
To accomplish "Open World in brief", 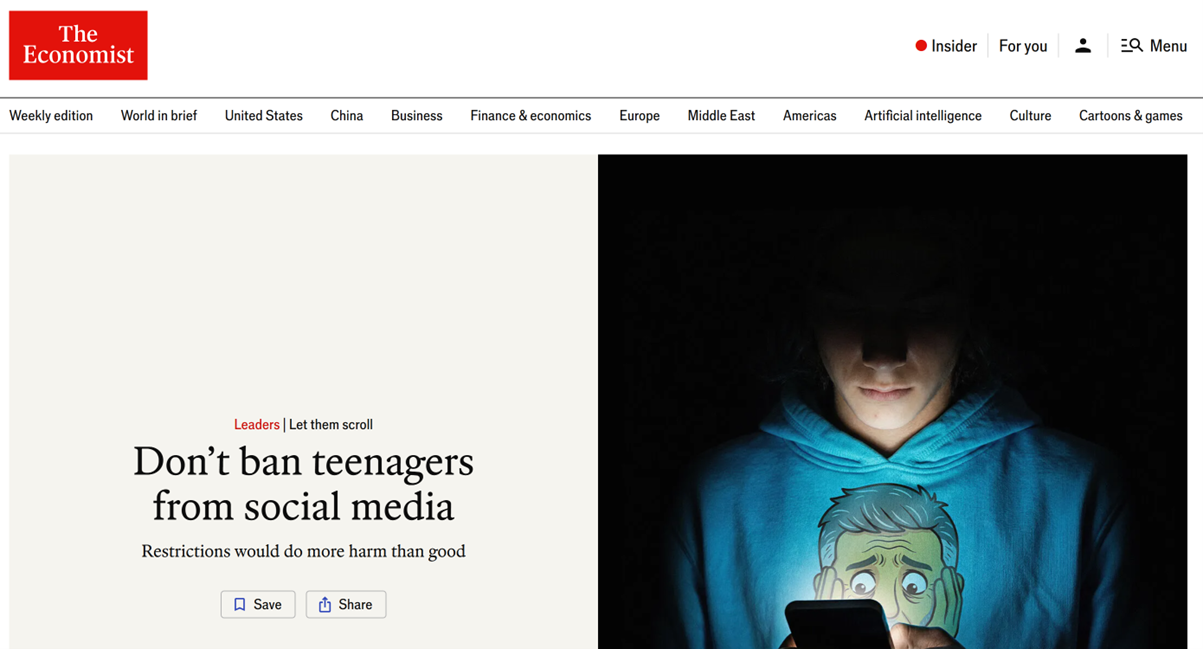I will (159, 116).
